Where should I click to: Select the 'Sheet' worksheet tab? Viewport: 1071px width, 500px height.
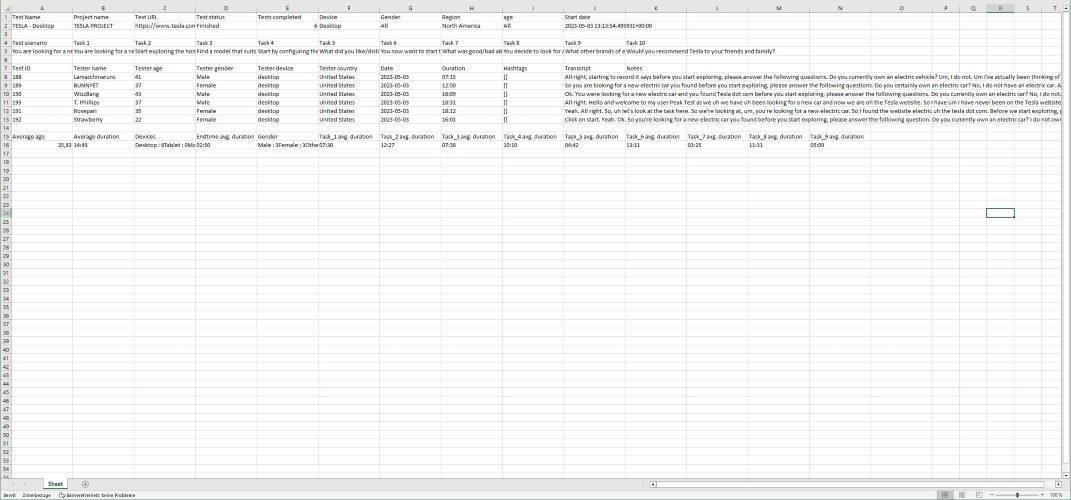pos(55,484)
